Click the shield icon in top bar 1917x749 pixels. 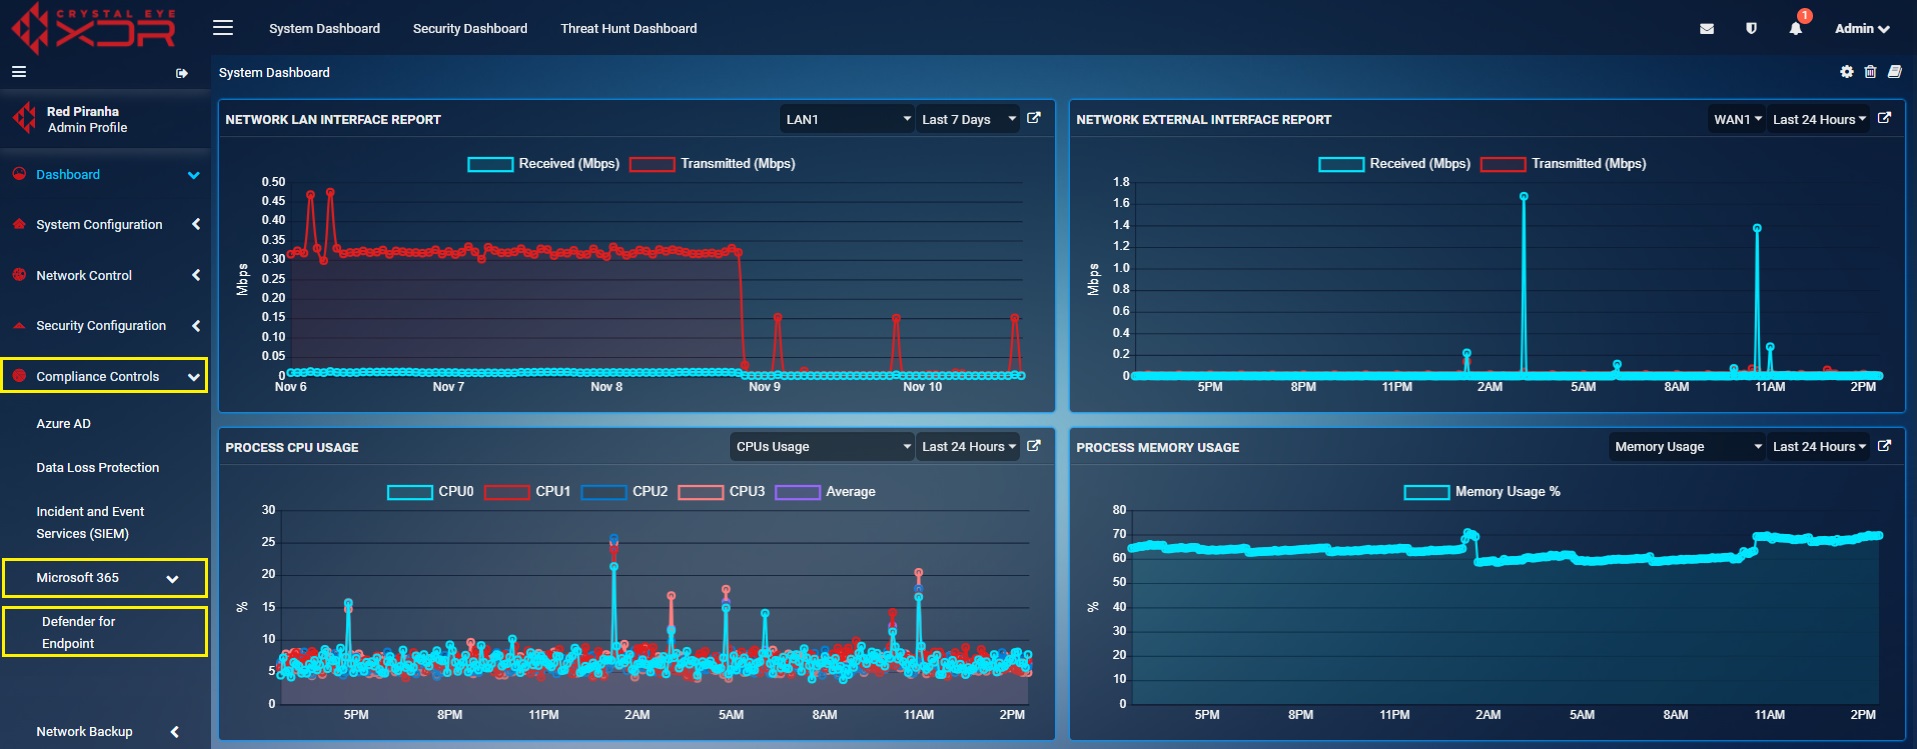point(1751,29)
